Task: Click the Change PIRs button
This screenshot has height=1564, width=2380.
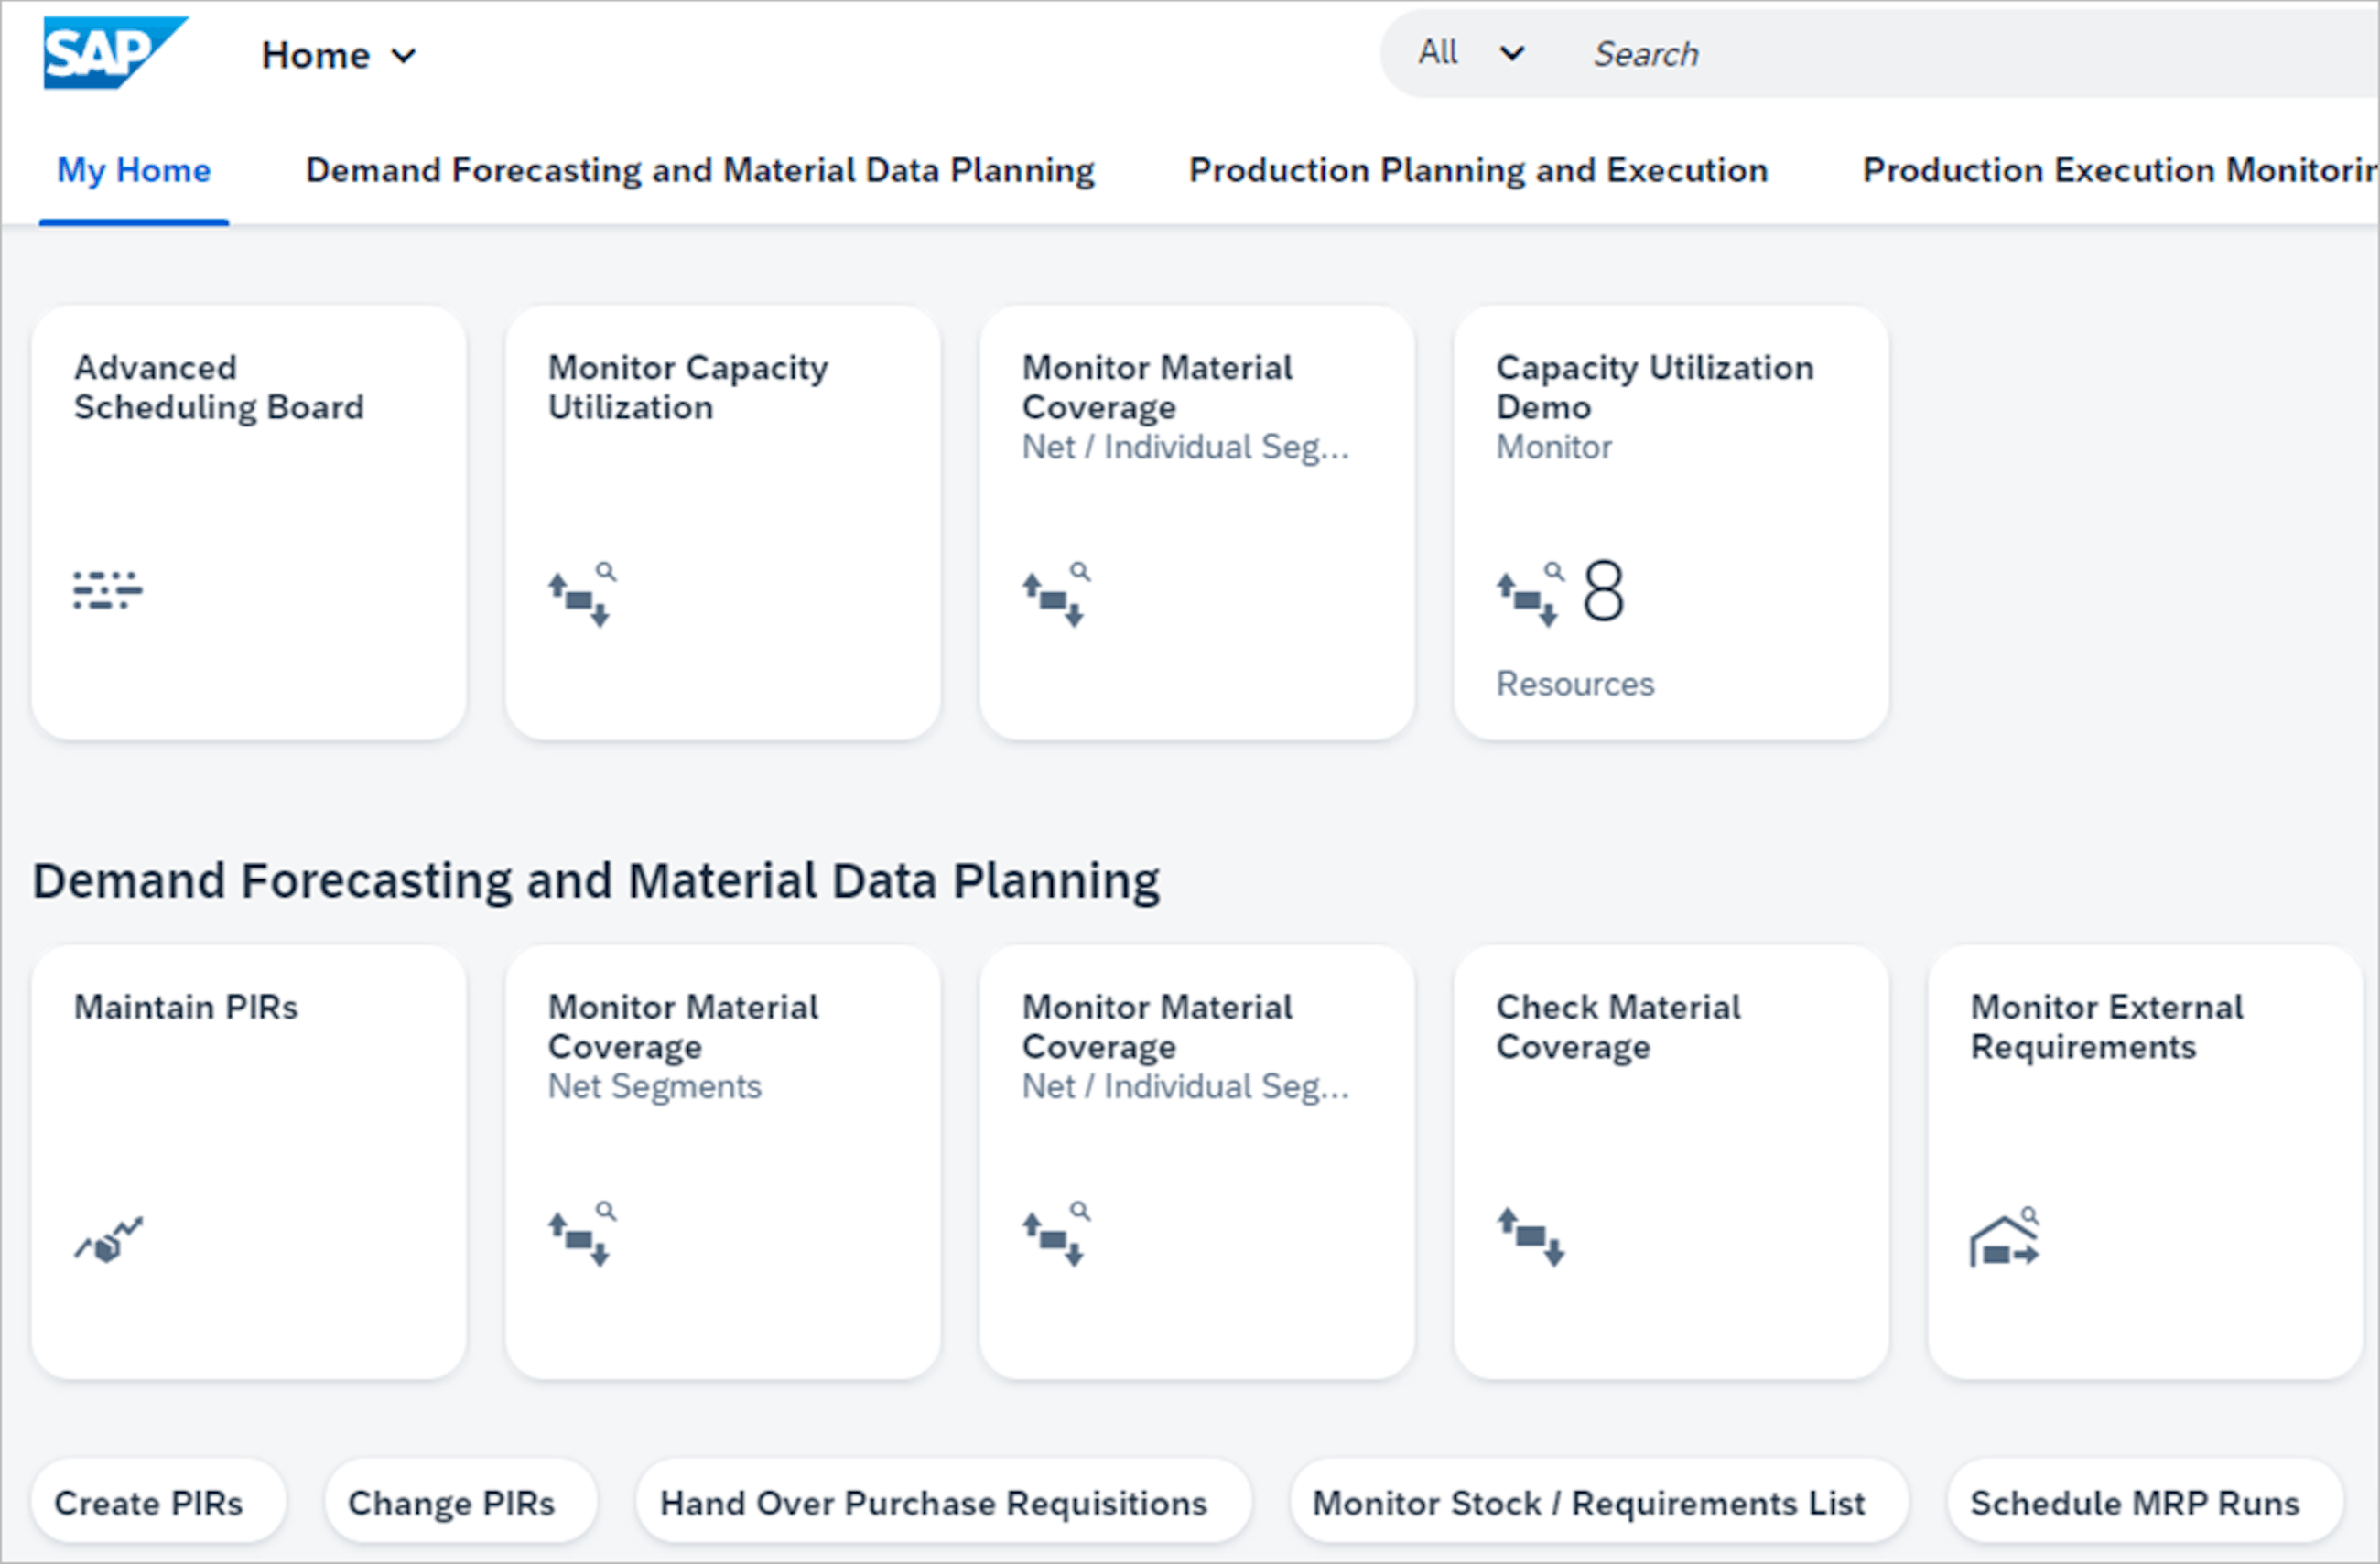Action: tap(451, 1503)
